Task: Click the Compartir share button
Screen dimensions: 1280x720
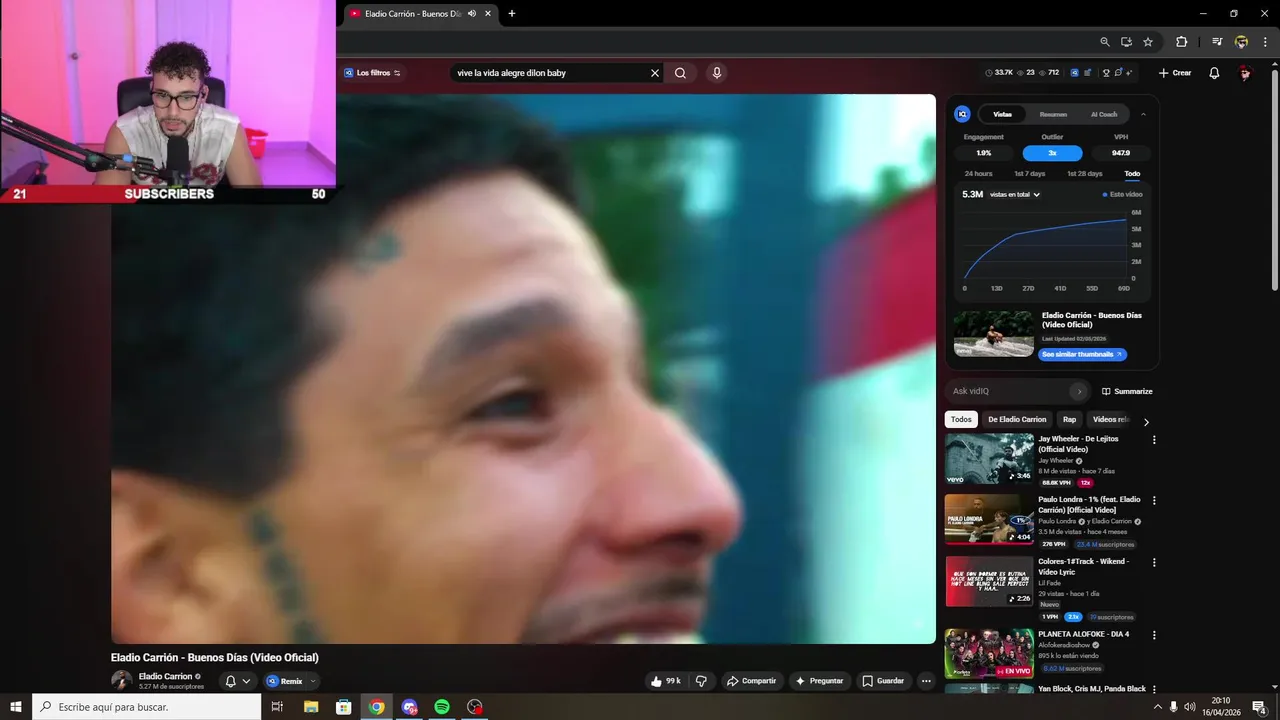Action: click(x=751, y=681)
